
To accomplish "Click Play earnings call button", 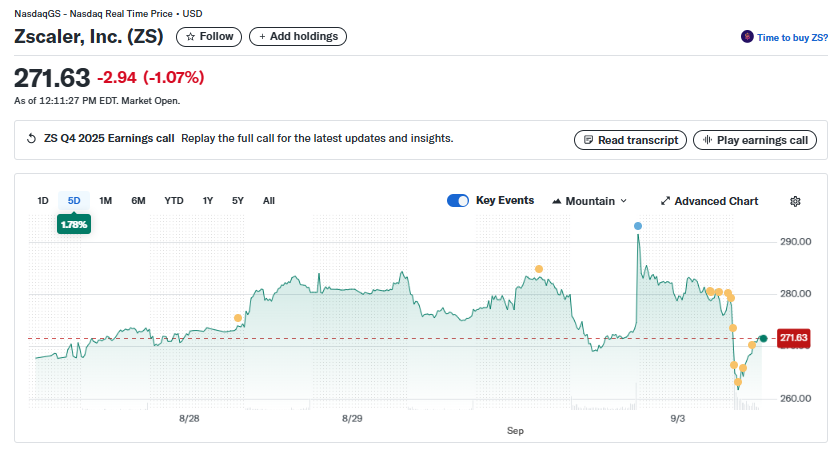I will pos(755,140).
